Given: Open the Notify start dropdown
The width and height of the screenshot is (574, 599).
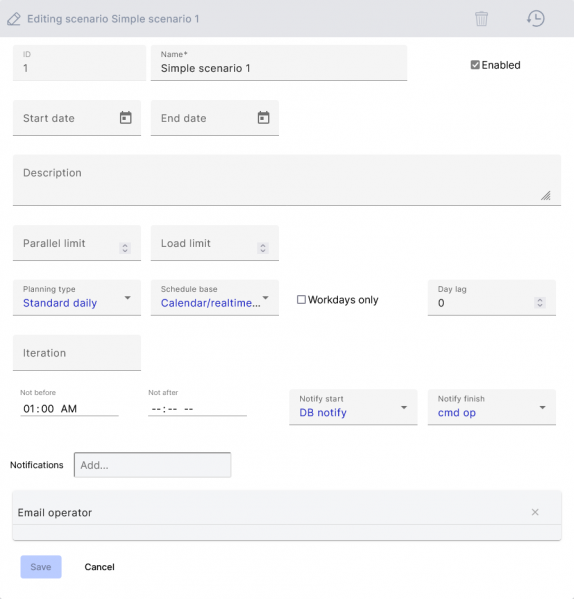Looking at the screenshot, I should [x=353, y=407].
